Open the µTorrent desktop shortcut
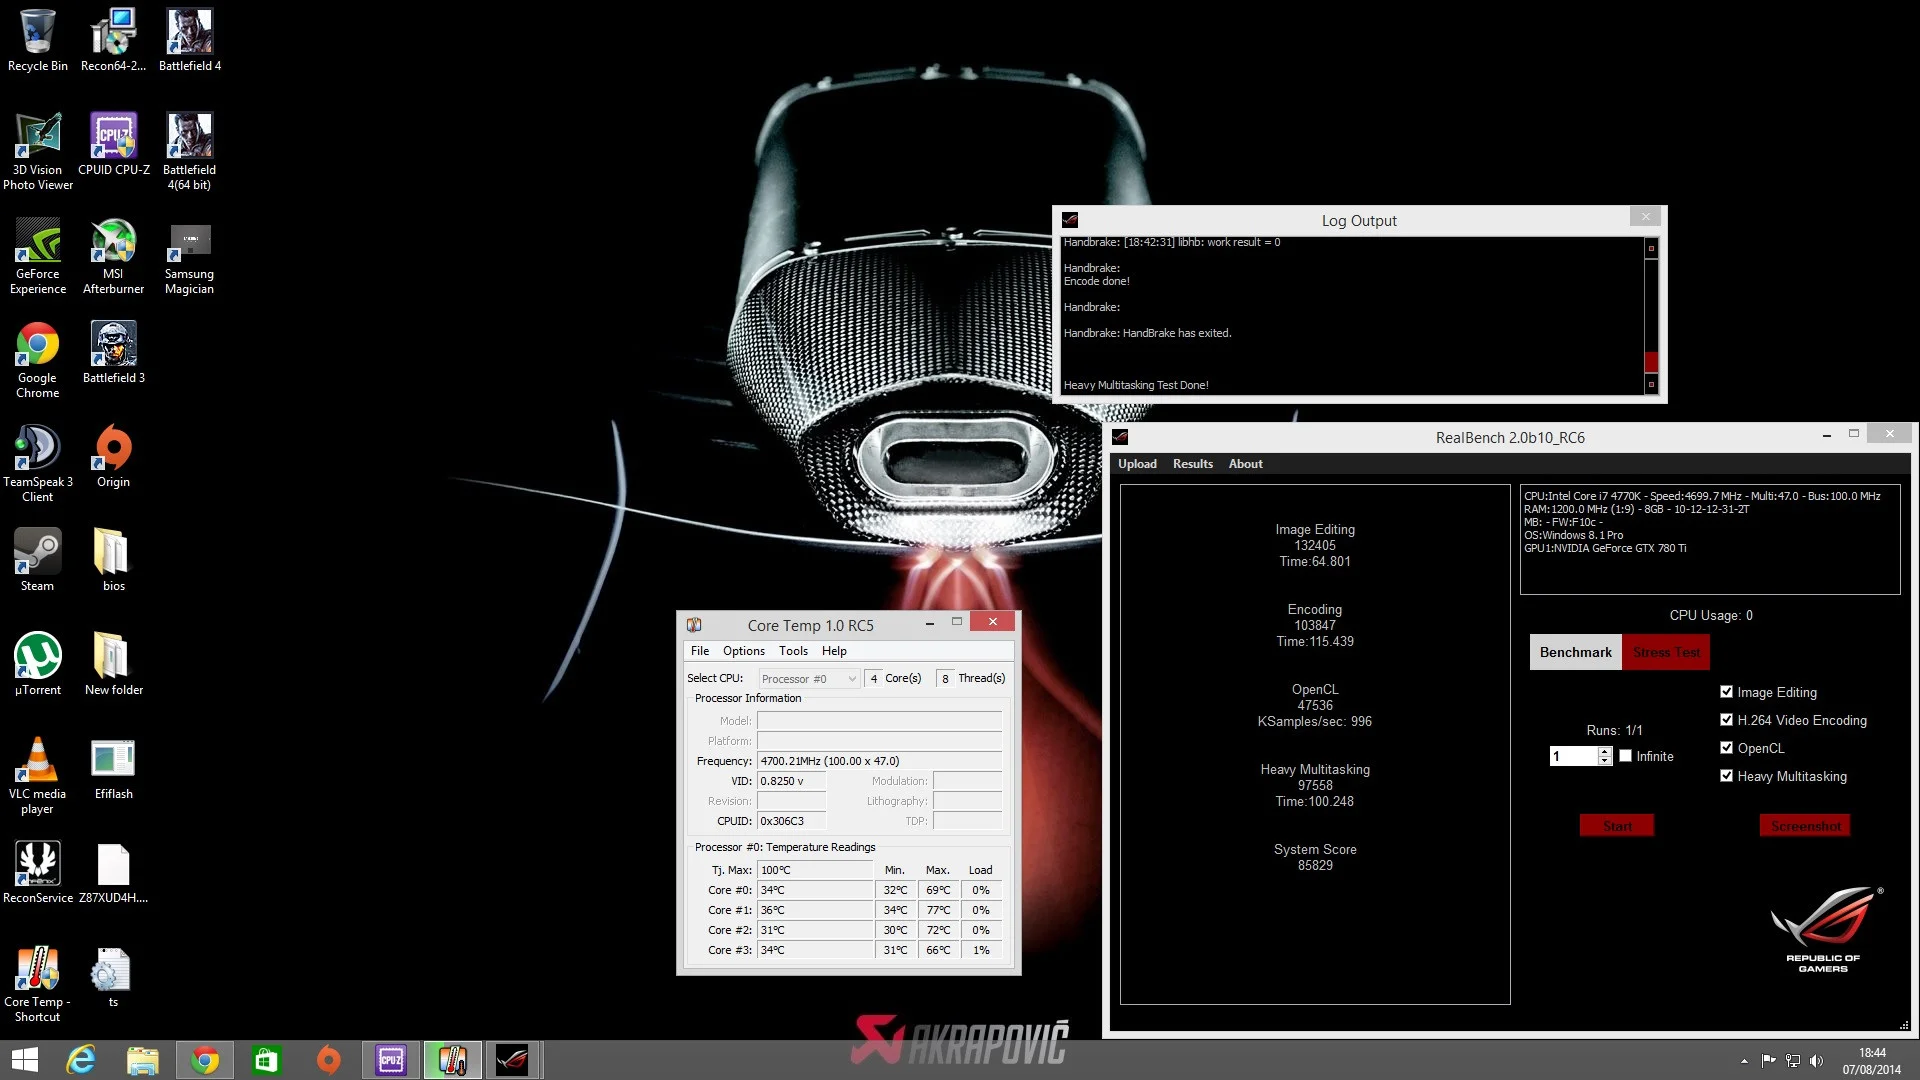 [38, 665]
